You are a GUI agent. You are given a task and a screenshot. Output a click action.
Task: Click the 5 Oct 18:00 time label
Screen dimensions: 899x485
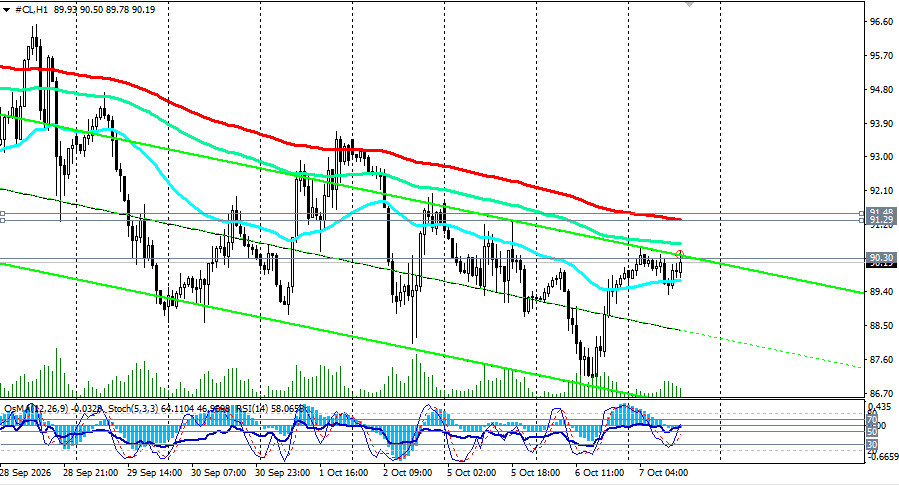(536, 473)
